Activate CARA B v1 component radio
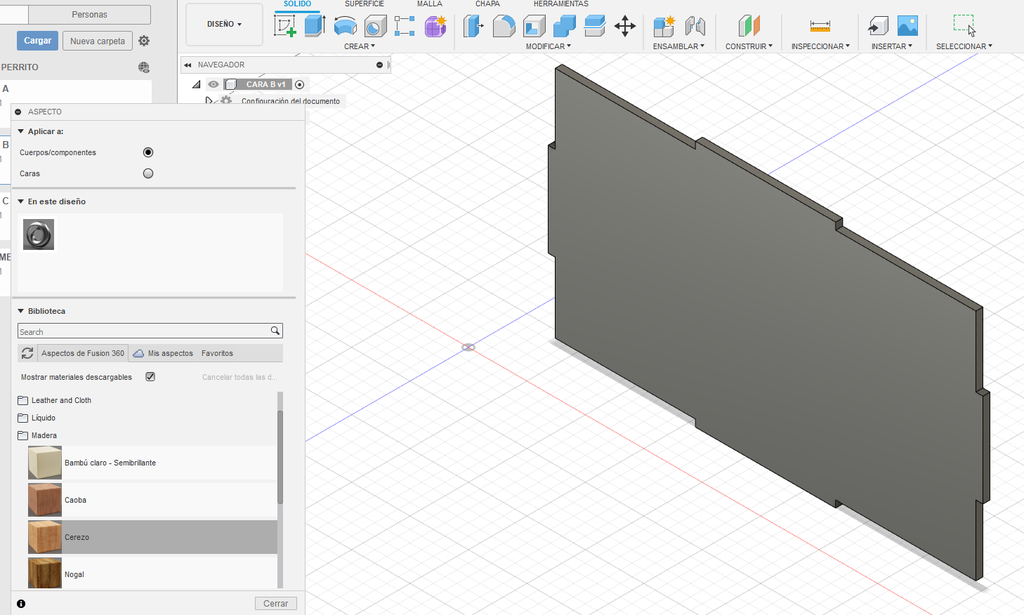The image size is (1024, 615). tap(300, 84)
